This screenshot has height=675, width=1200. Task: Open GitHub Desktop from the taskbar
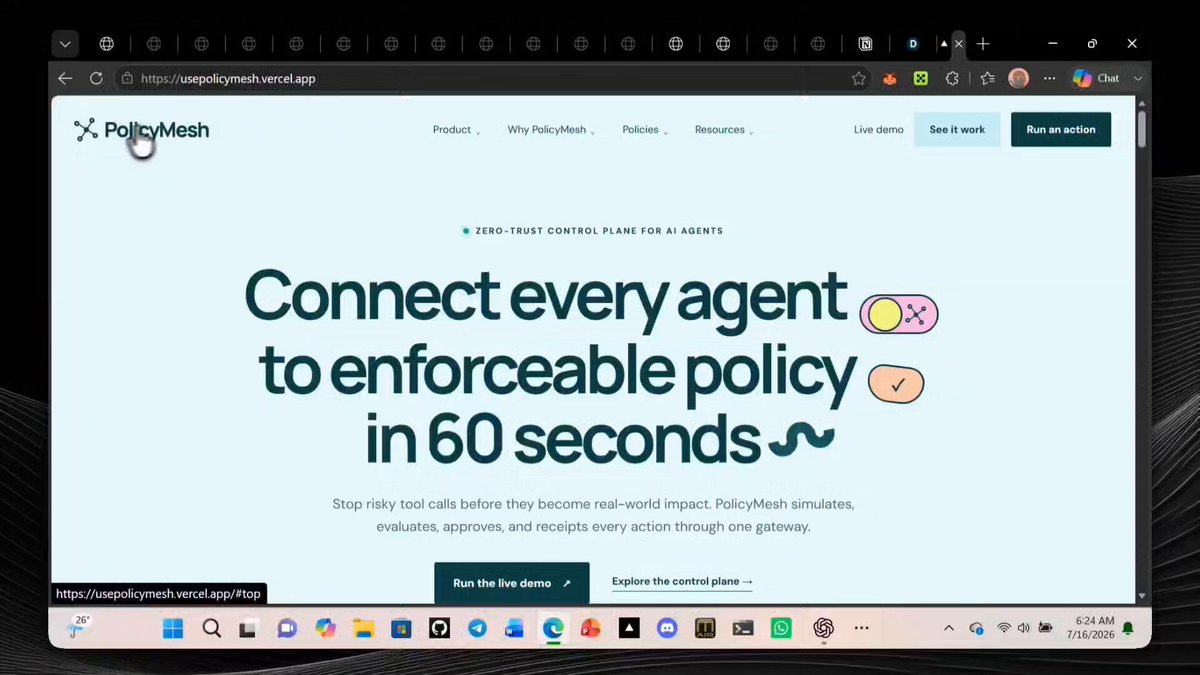click(439, 628)
